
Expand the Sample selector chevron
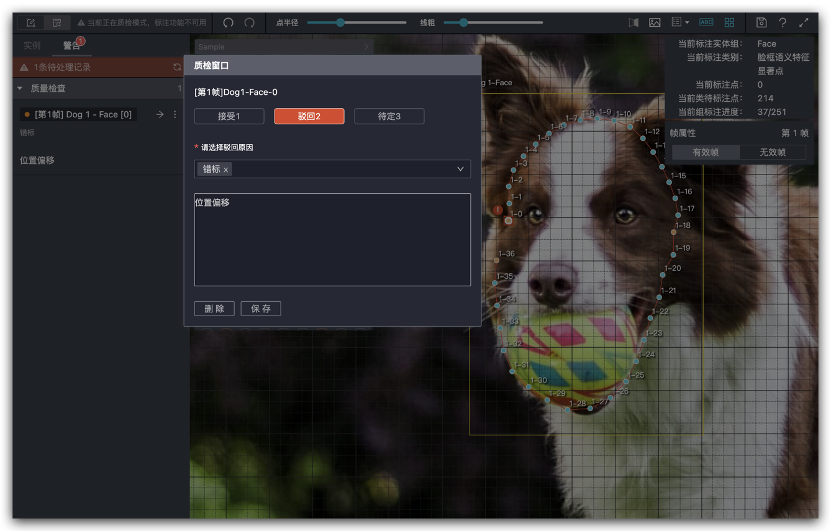pyautogui.click(x=366, y=47)
